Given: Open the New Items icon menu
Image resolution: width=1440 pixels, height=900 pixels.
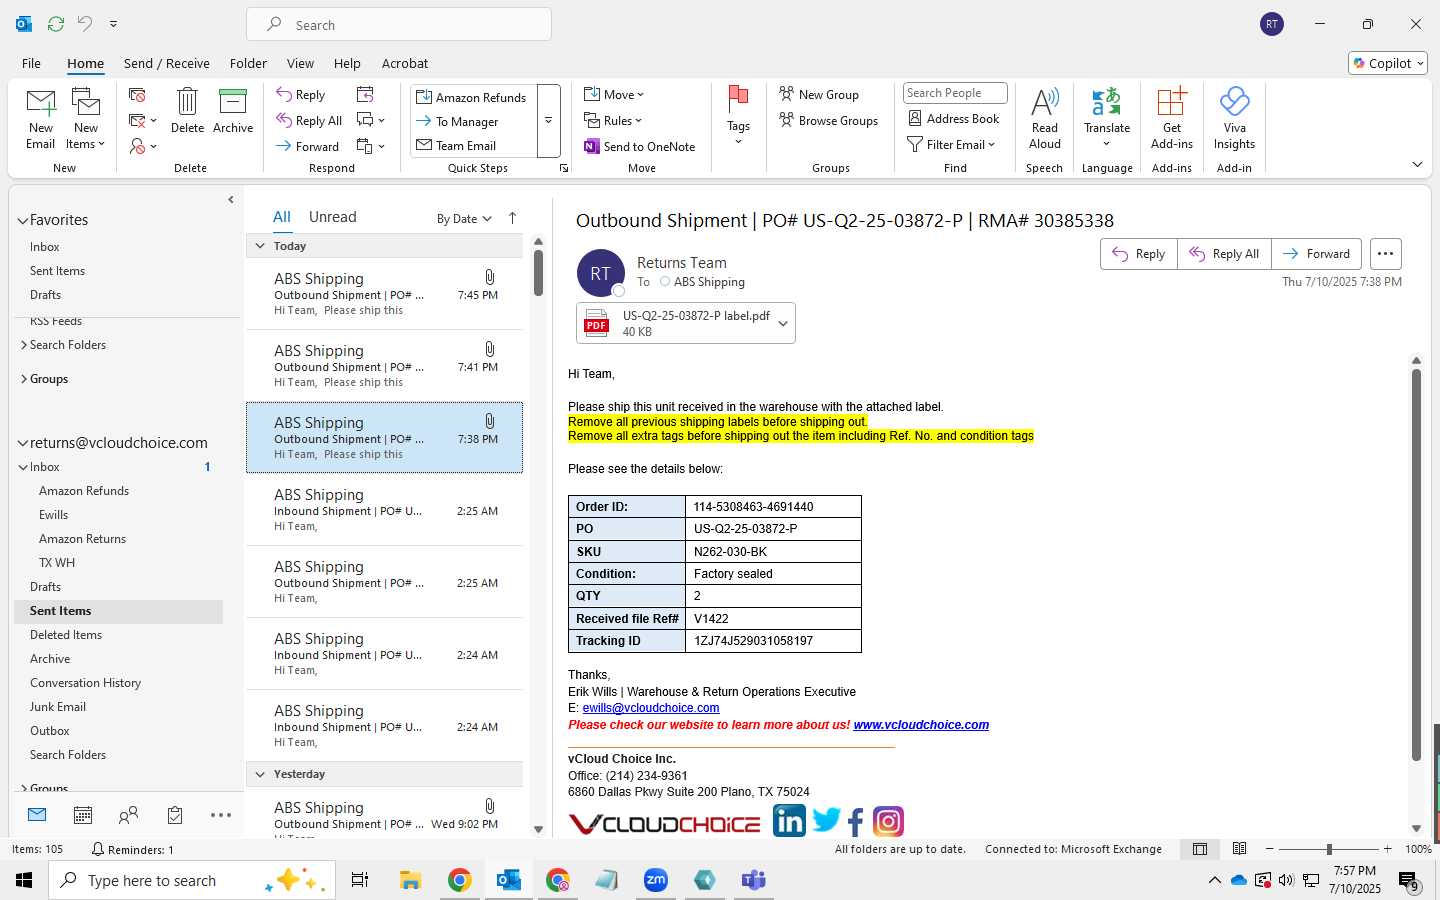Looking at the screenshot, I should tap(86, 118).
